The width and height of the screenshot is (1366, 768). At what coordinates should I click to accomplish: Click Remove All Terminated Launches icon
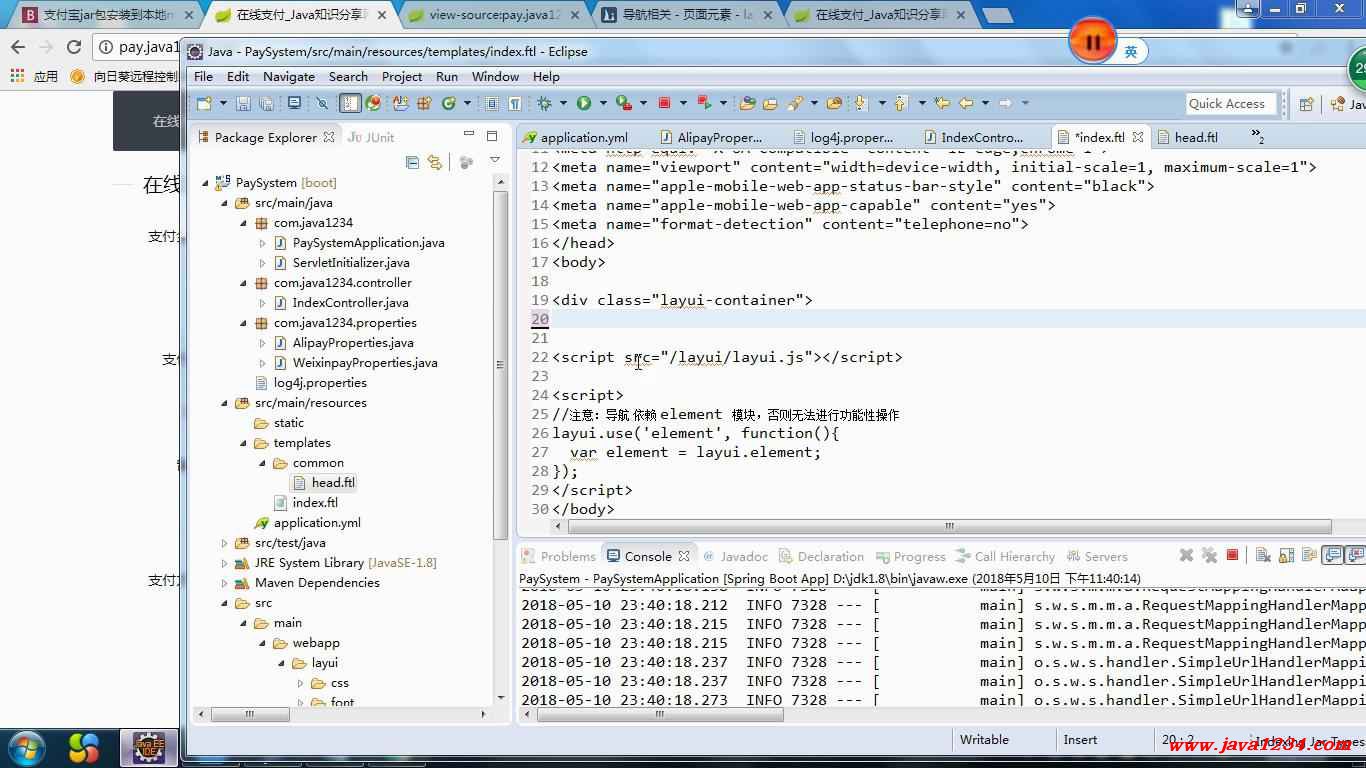1209,555
